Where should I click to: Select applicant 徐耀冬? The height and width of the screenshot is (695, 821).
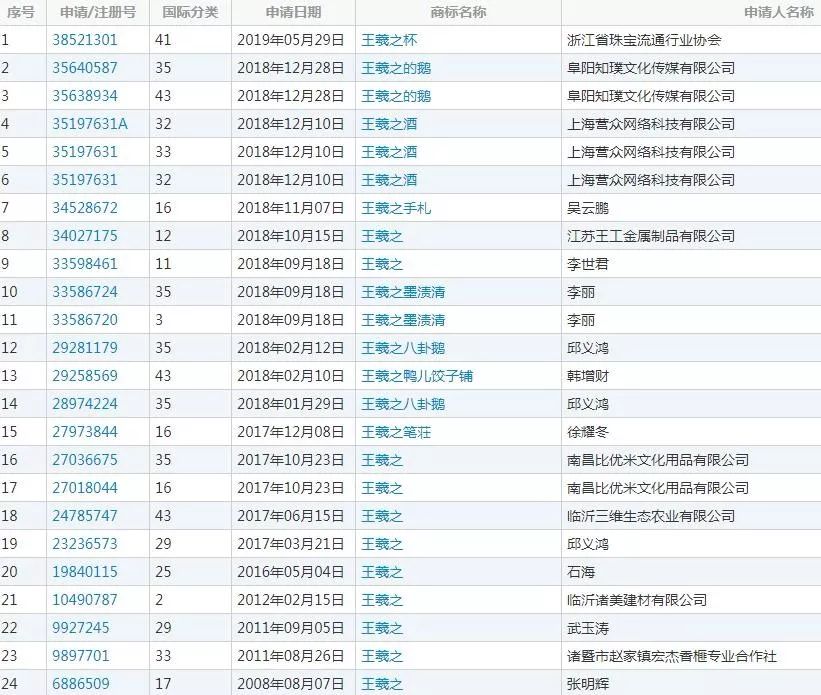pos(588,433)
